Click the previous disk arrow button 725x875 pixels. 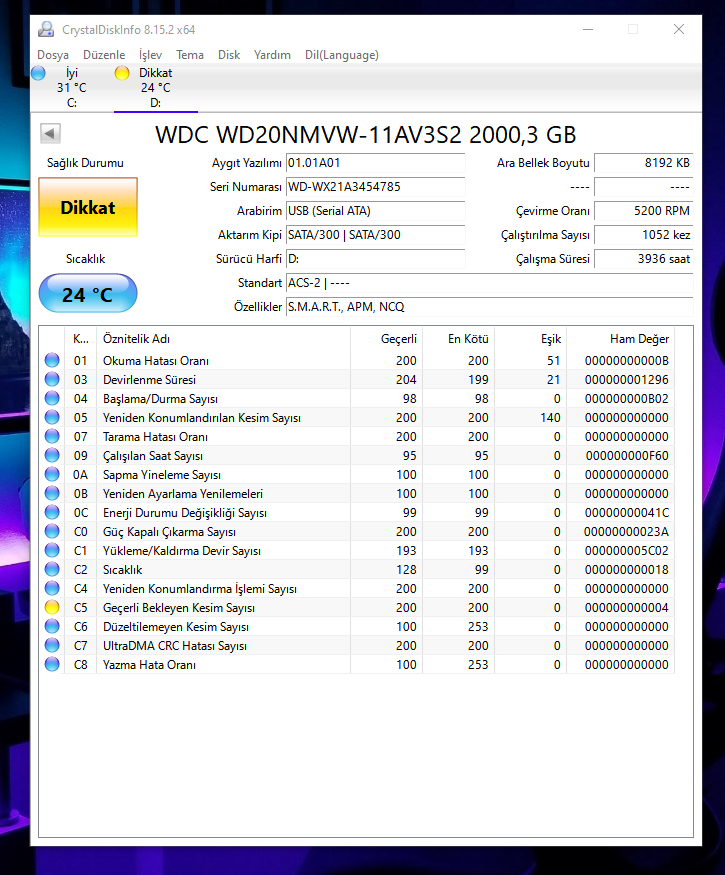click(x=50, y=133)
